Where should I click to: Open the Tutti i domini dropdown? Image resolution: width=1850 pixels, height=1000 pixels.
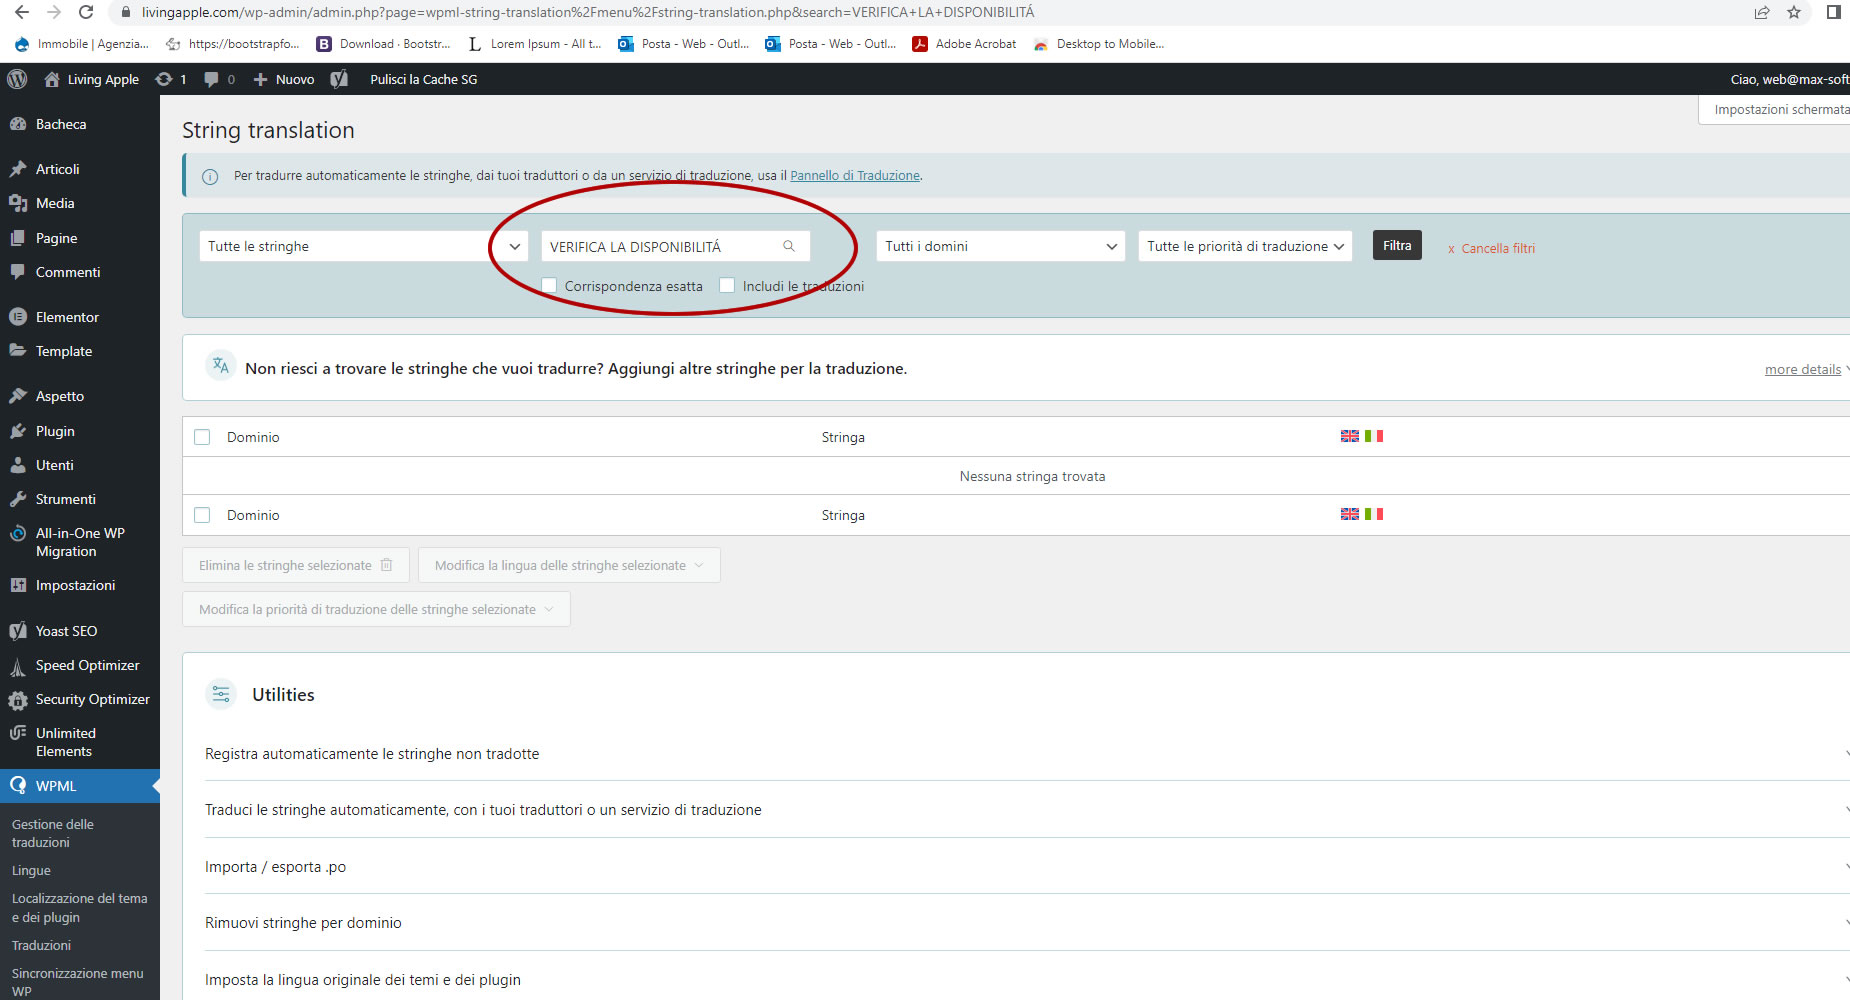point(1000,246)
